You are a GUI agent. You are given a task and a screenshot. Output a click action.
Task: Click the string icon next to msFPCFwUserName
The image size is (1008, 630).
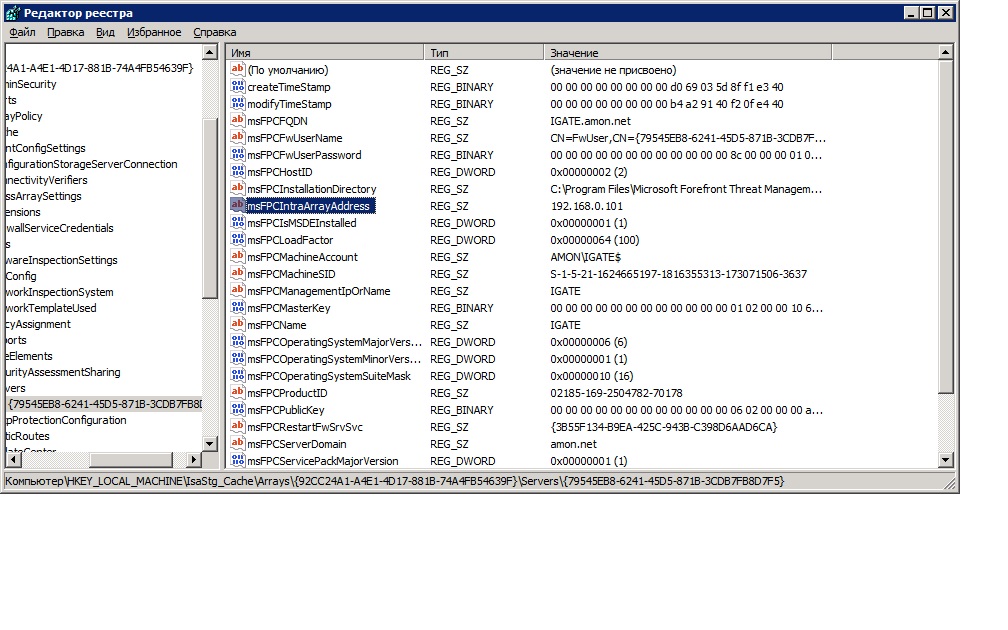tap(238, 137)
